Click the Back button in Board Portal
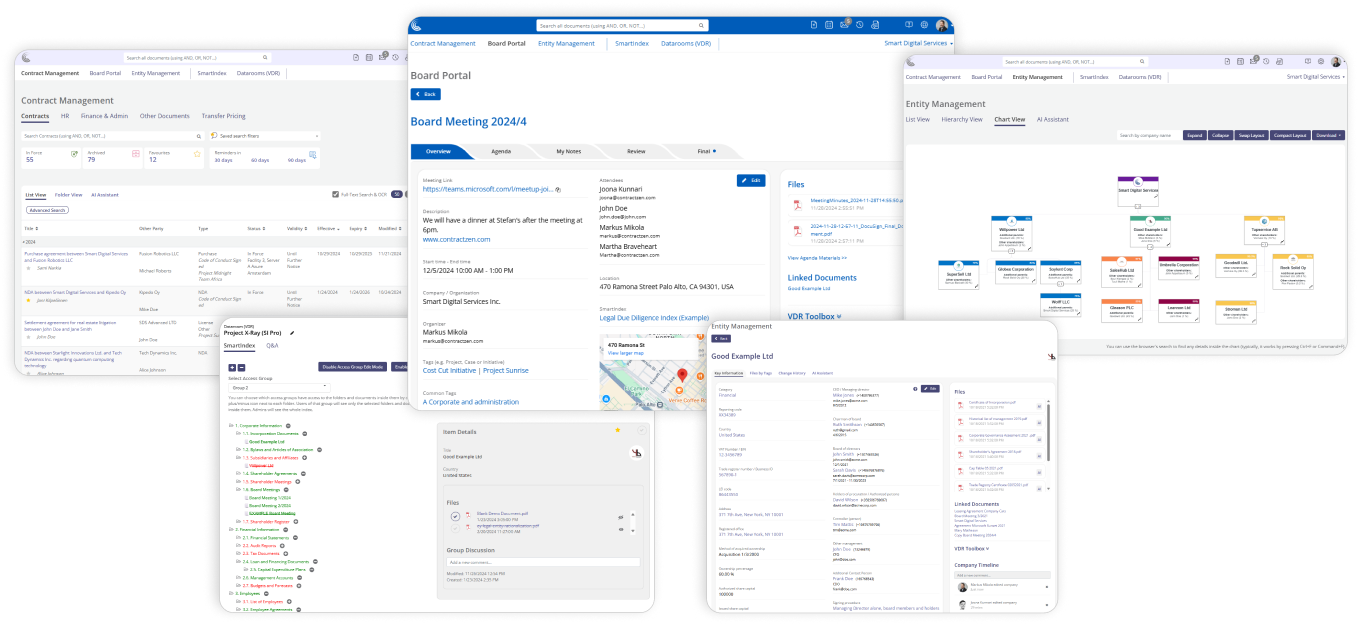The image size is (1359, 625). [425, 94]
